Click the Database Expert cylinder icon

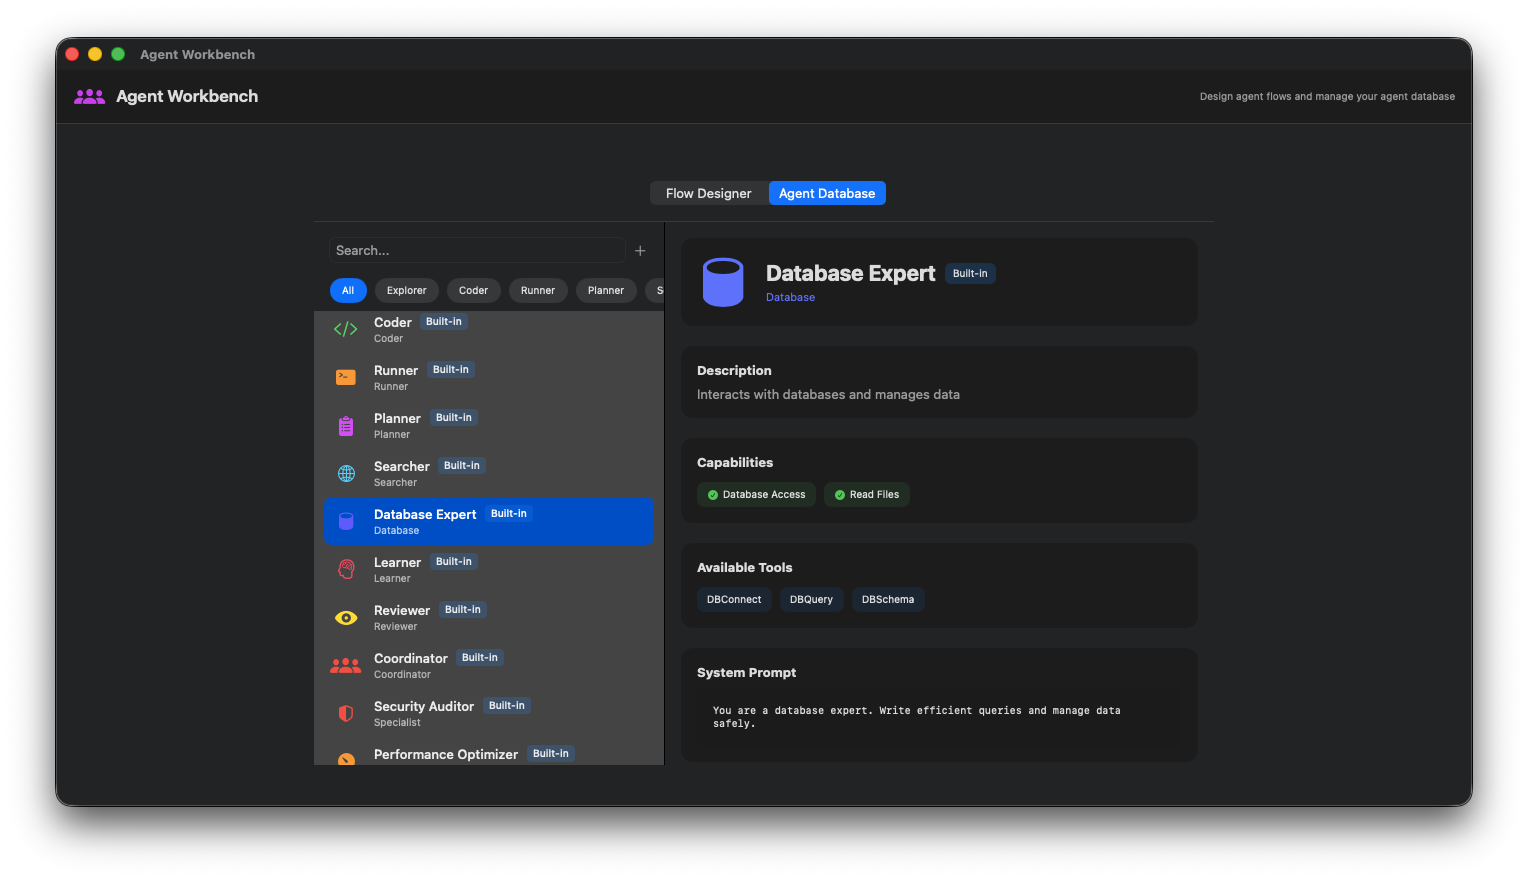click(345, 521)
